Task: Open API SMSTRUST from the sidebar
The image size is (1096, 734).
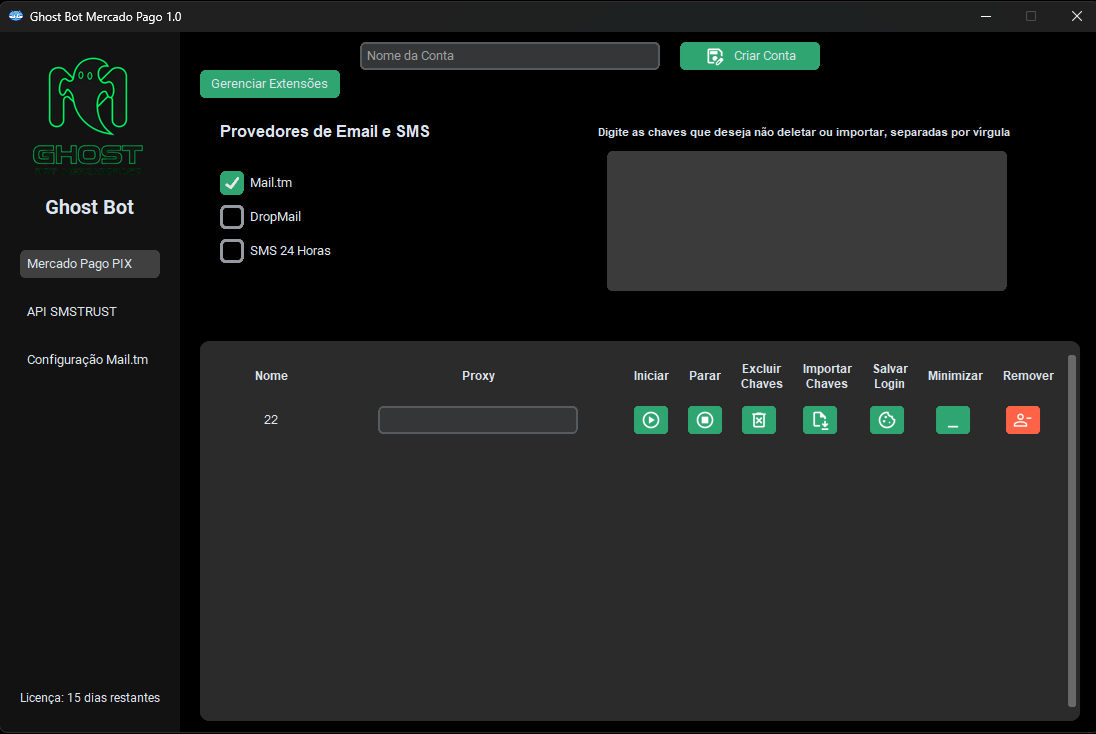Action: (x=72, y=311)
